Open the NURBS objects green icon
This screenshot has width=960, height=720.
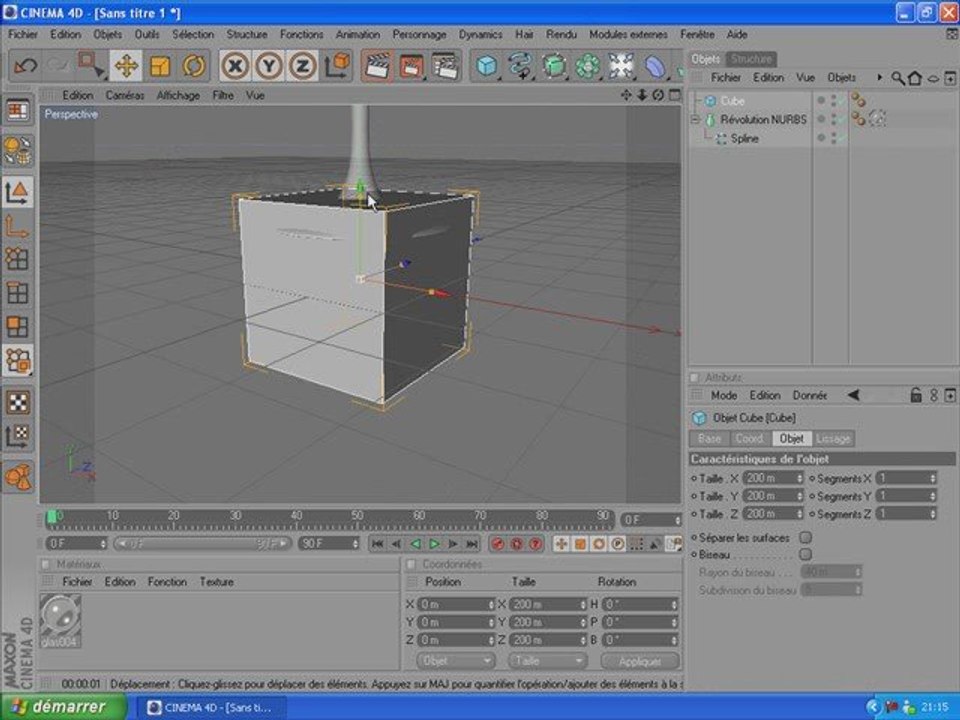[x=553, y=66]
